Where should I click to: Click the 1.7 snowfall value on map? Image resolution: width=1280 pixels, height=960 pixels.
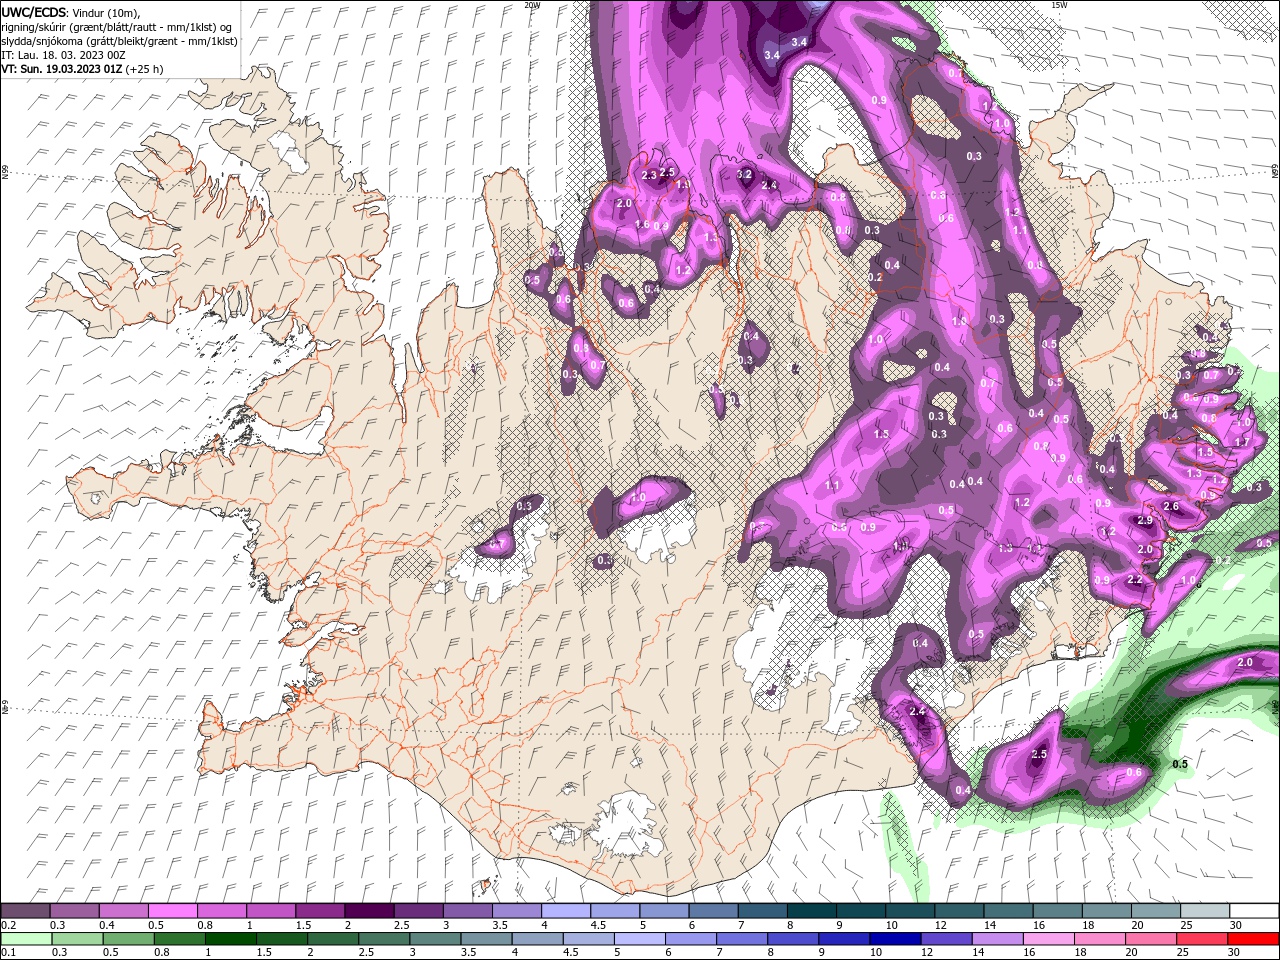click(x=1243, y=442)
